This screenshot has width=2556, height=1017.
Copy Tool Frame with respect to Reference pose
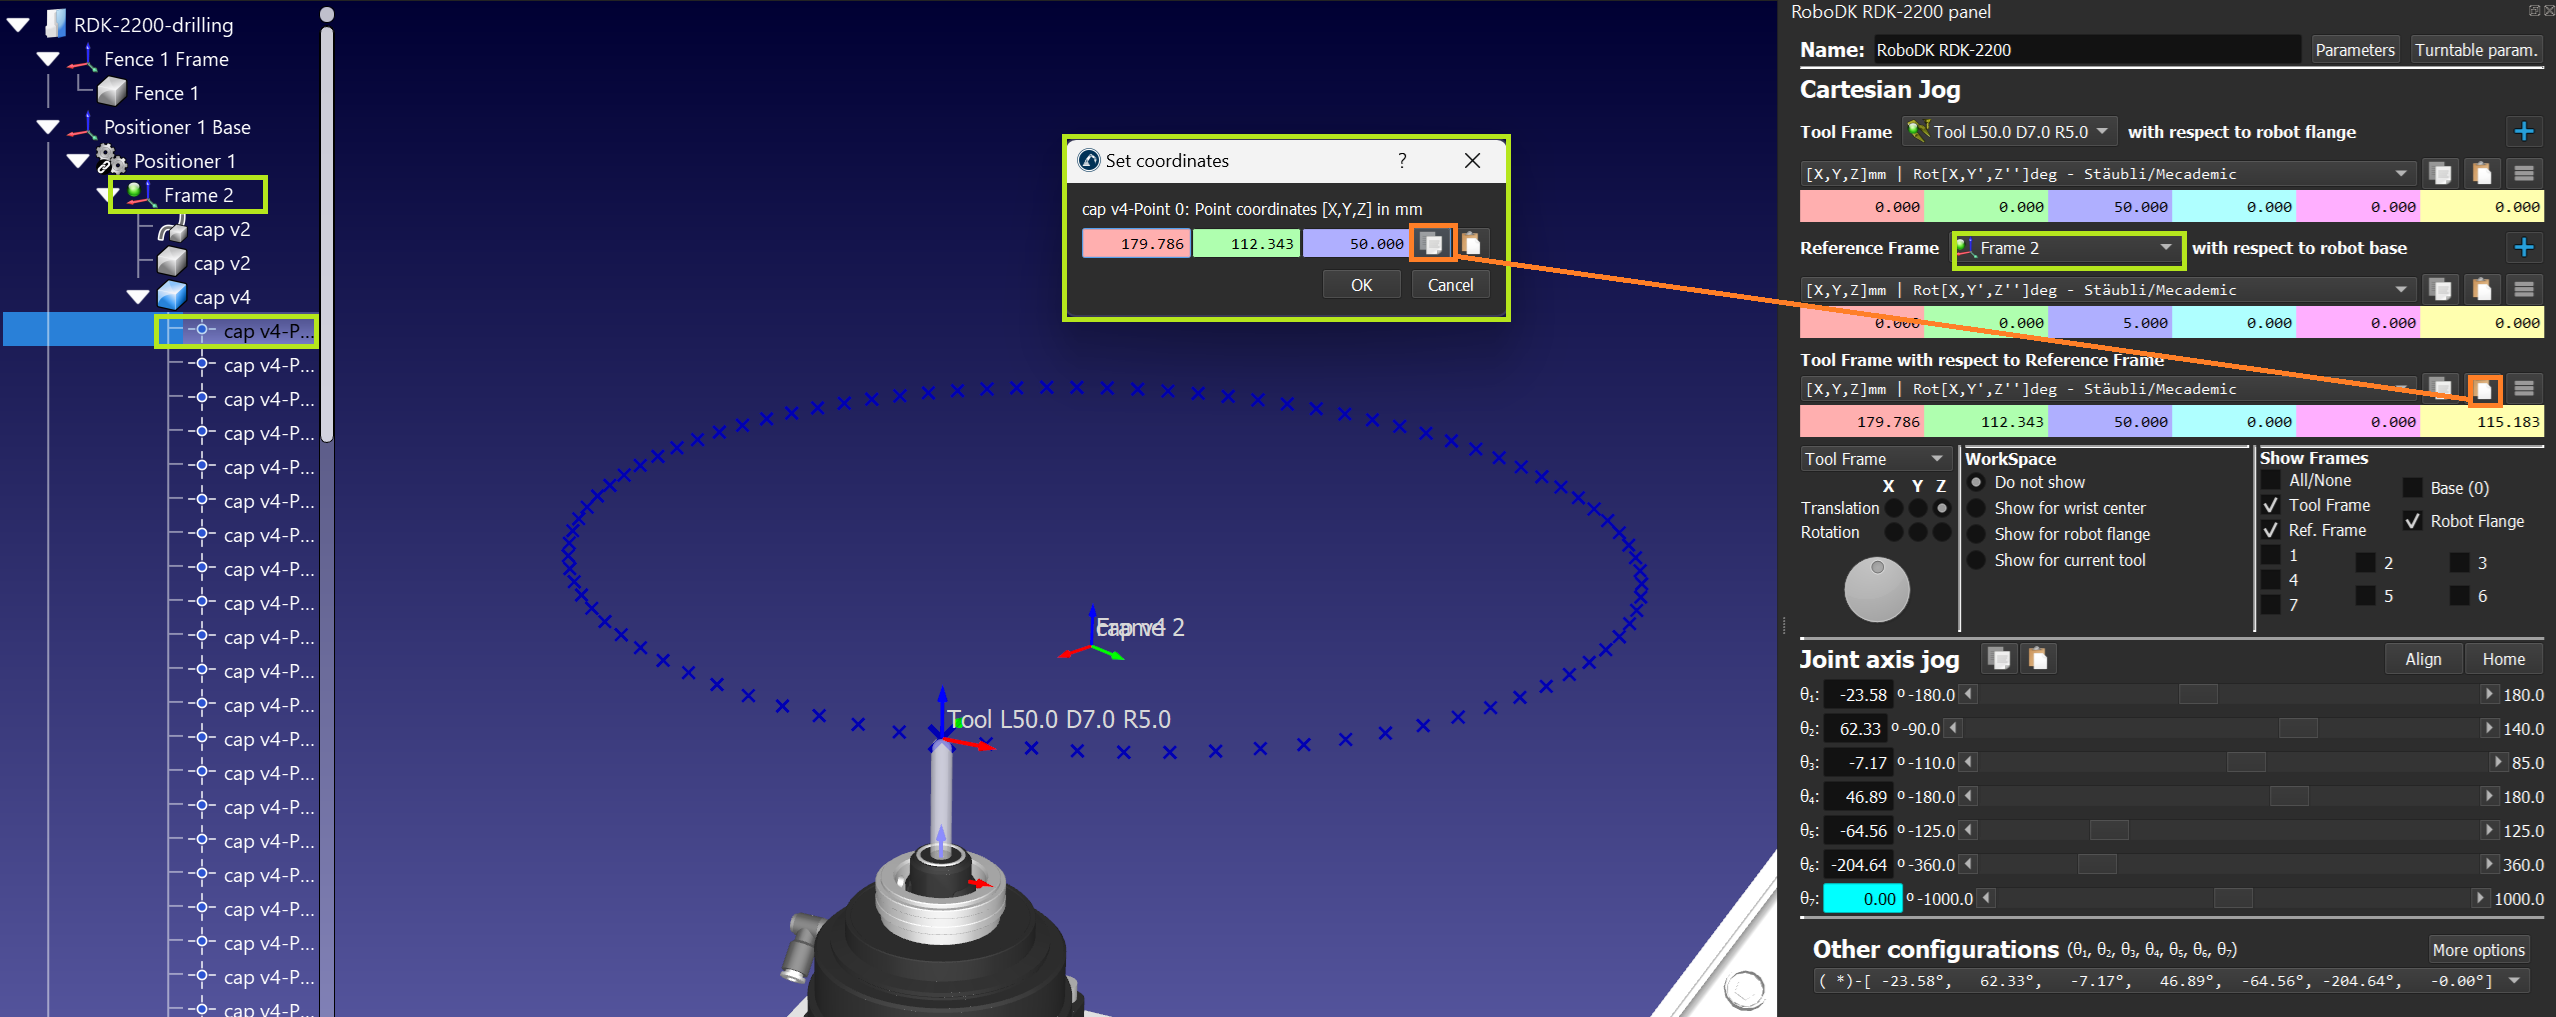point(2440,388)
